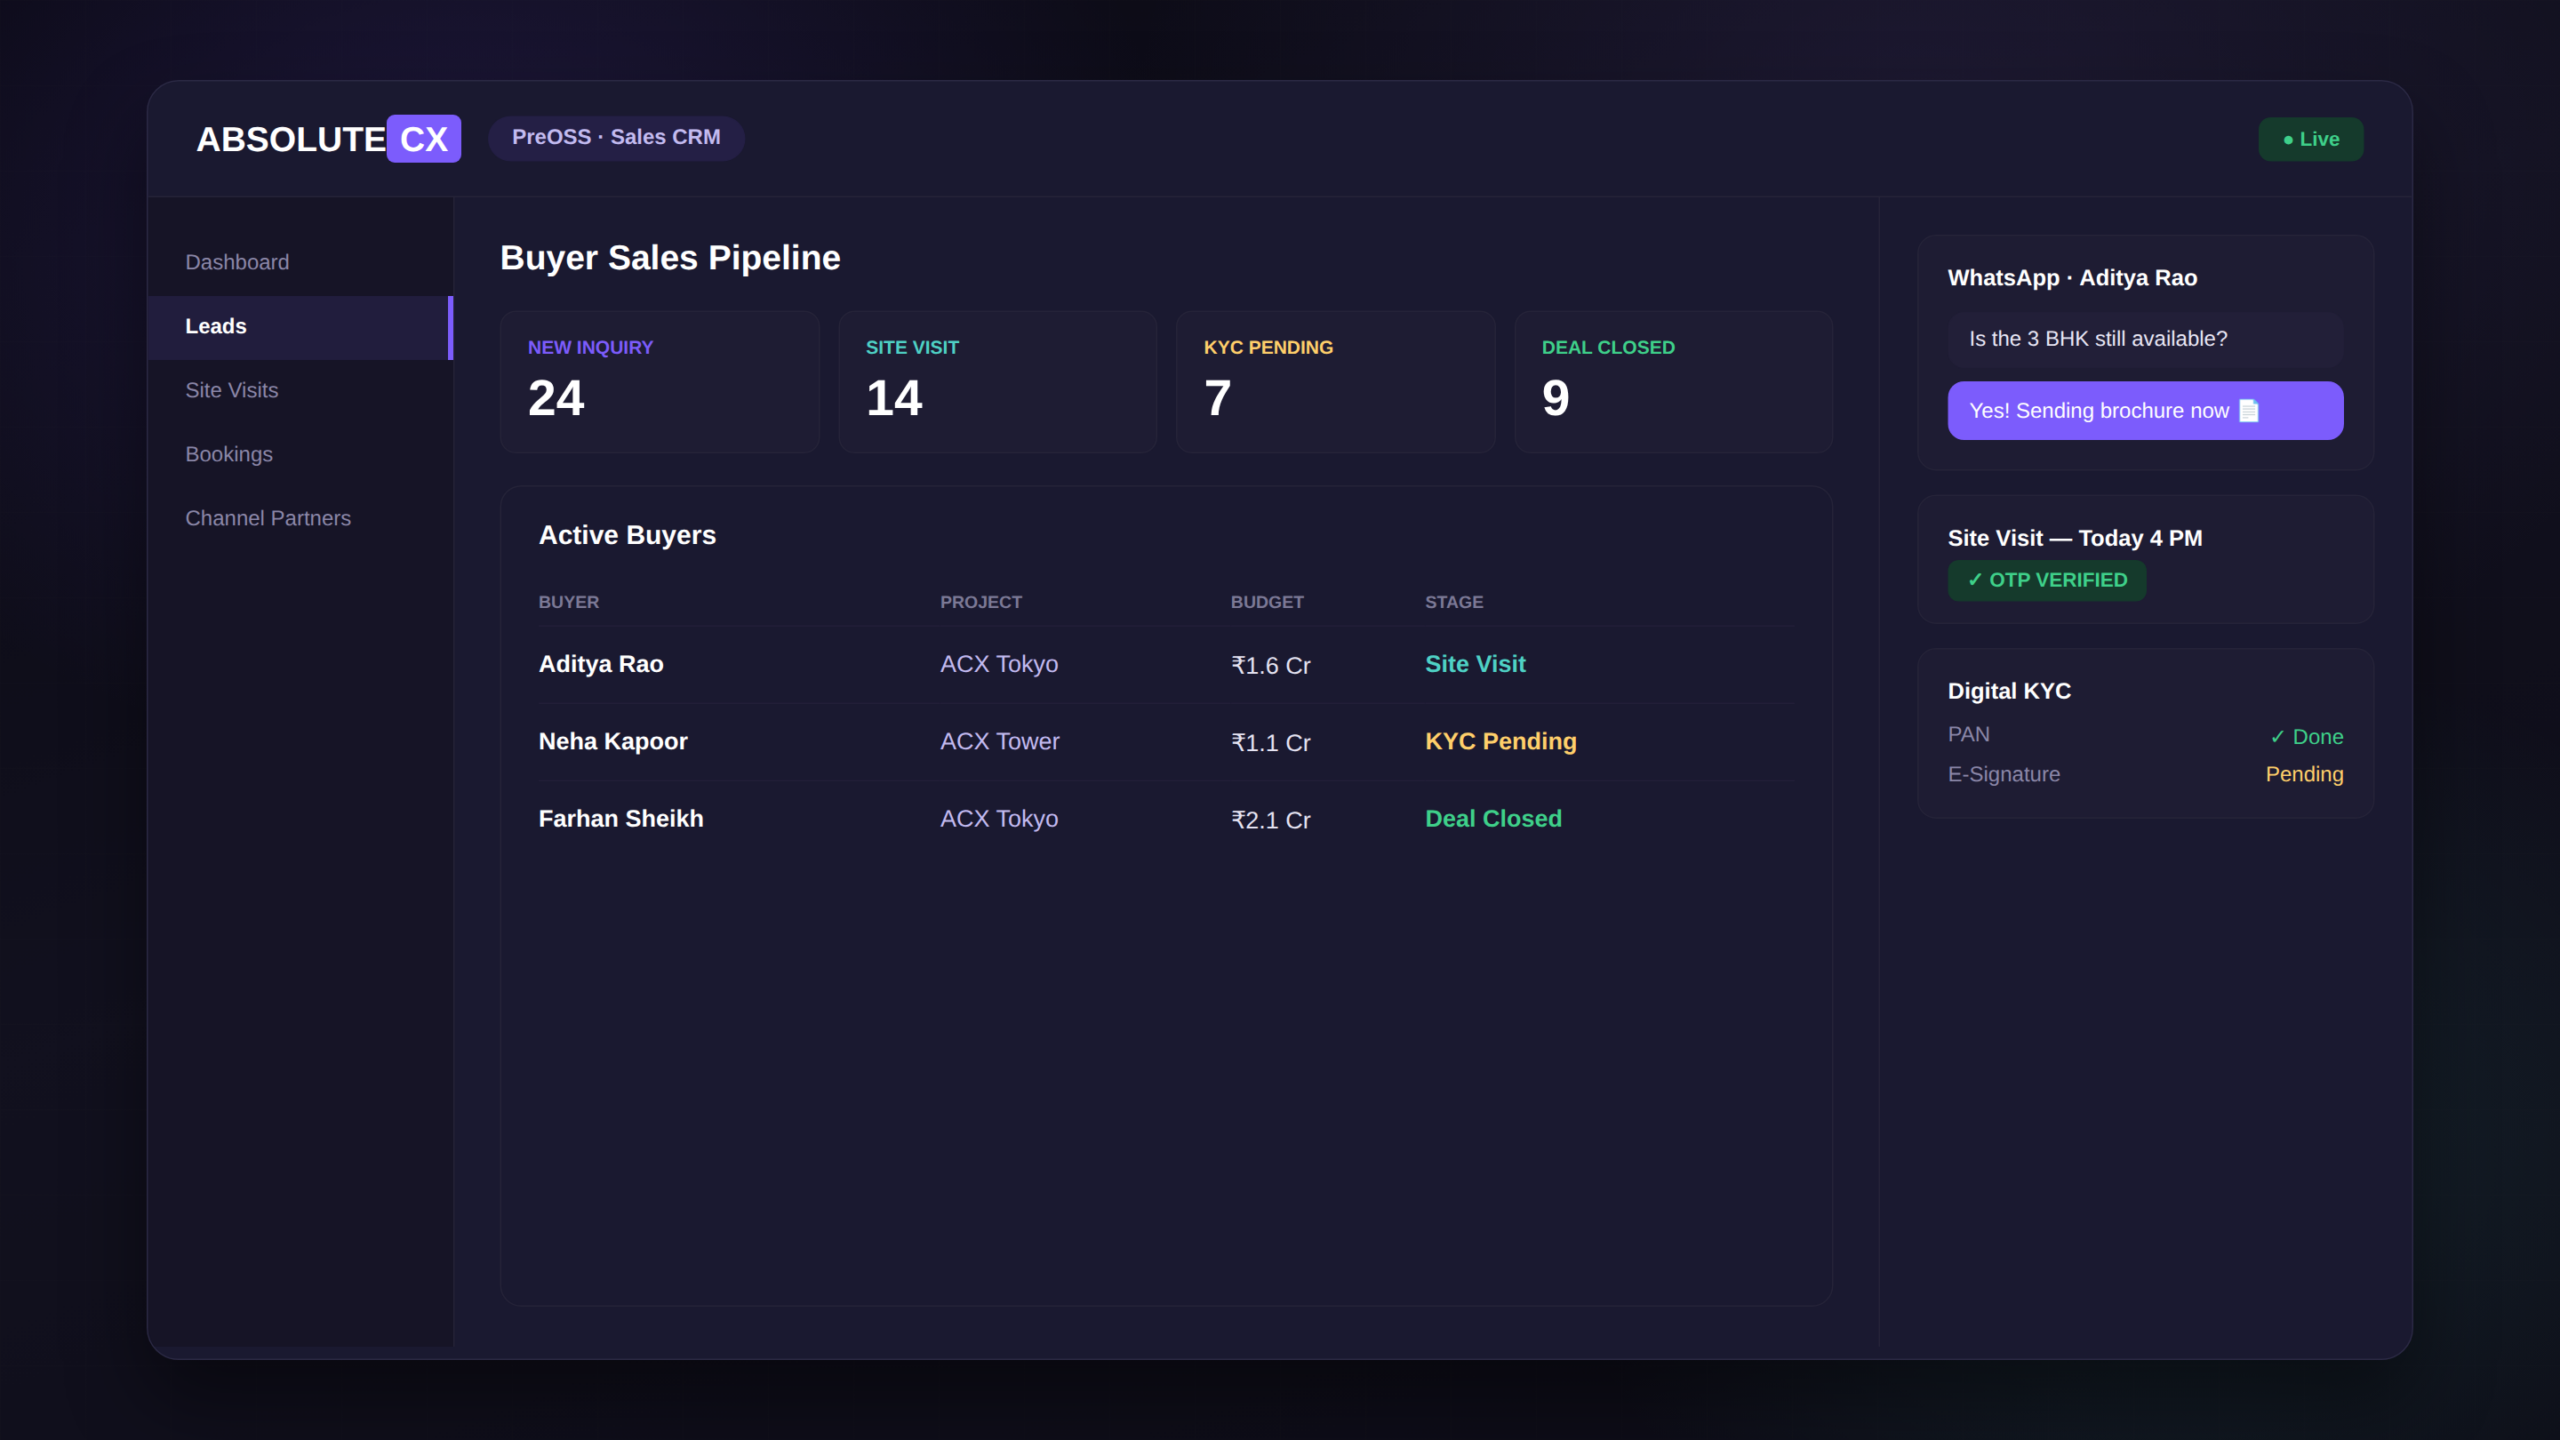Click the Digital KYC heading

(2009, 691)
